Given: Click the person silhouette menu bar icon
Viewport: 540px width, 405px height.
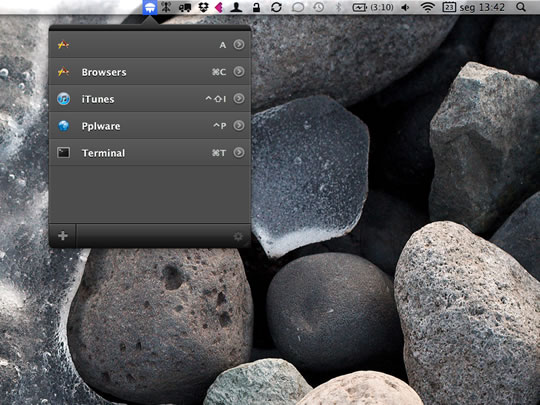Looking at the screenshot, I should coord(236,7).
